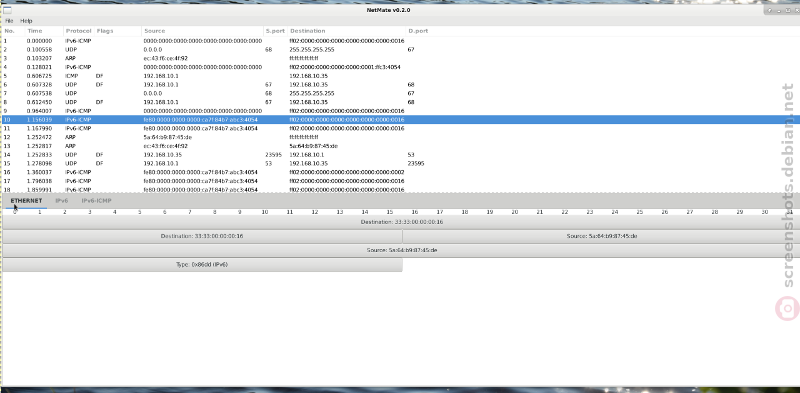The image size is (800, 393).
Task: Select UDP packet 15 with destination port 23595
Action: pos(400,163)
